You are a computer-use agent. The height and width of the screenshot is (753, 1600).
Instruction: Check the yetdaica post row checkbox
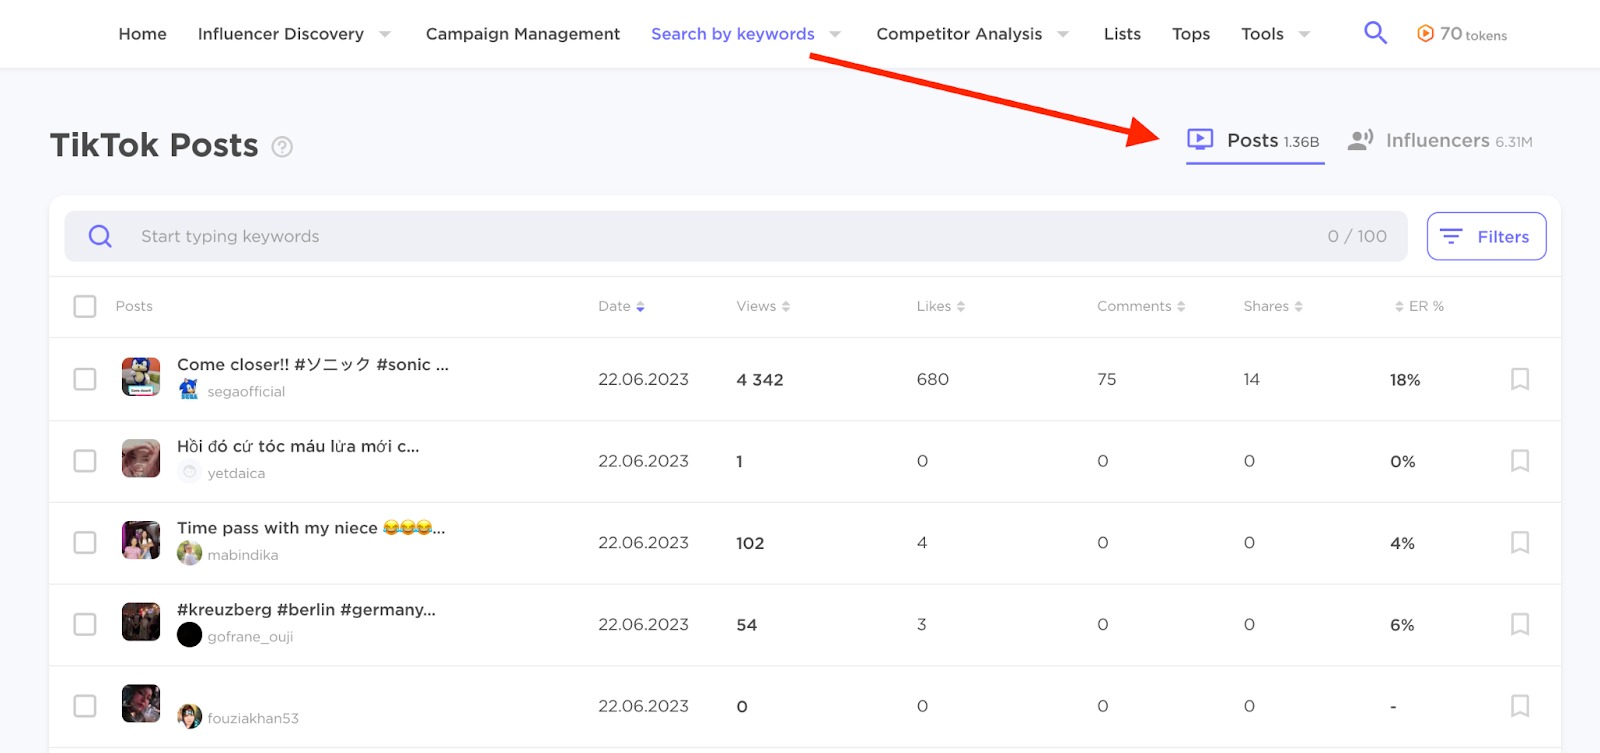(85, 461)
